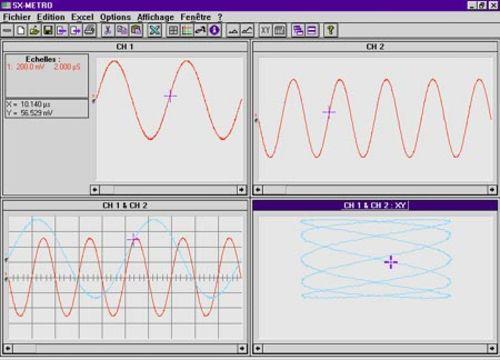Click the crosshair cursor on CH 2 waveform
This screenshot has height=360, width=500.
329,112
